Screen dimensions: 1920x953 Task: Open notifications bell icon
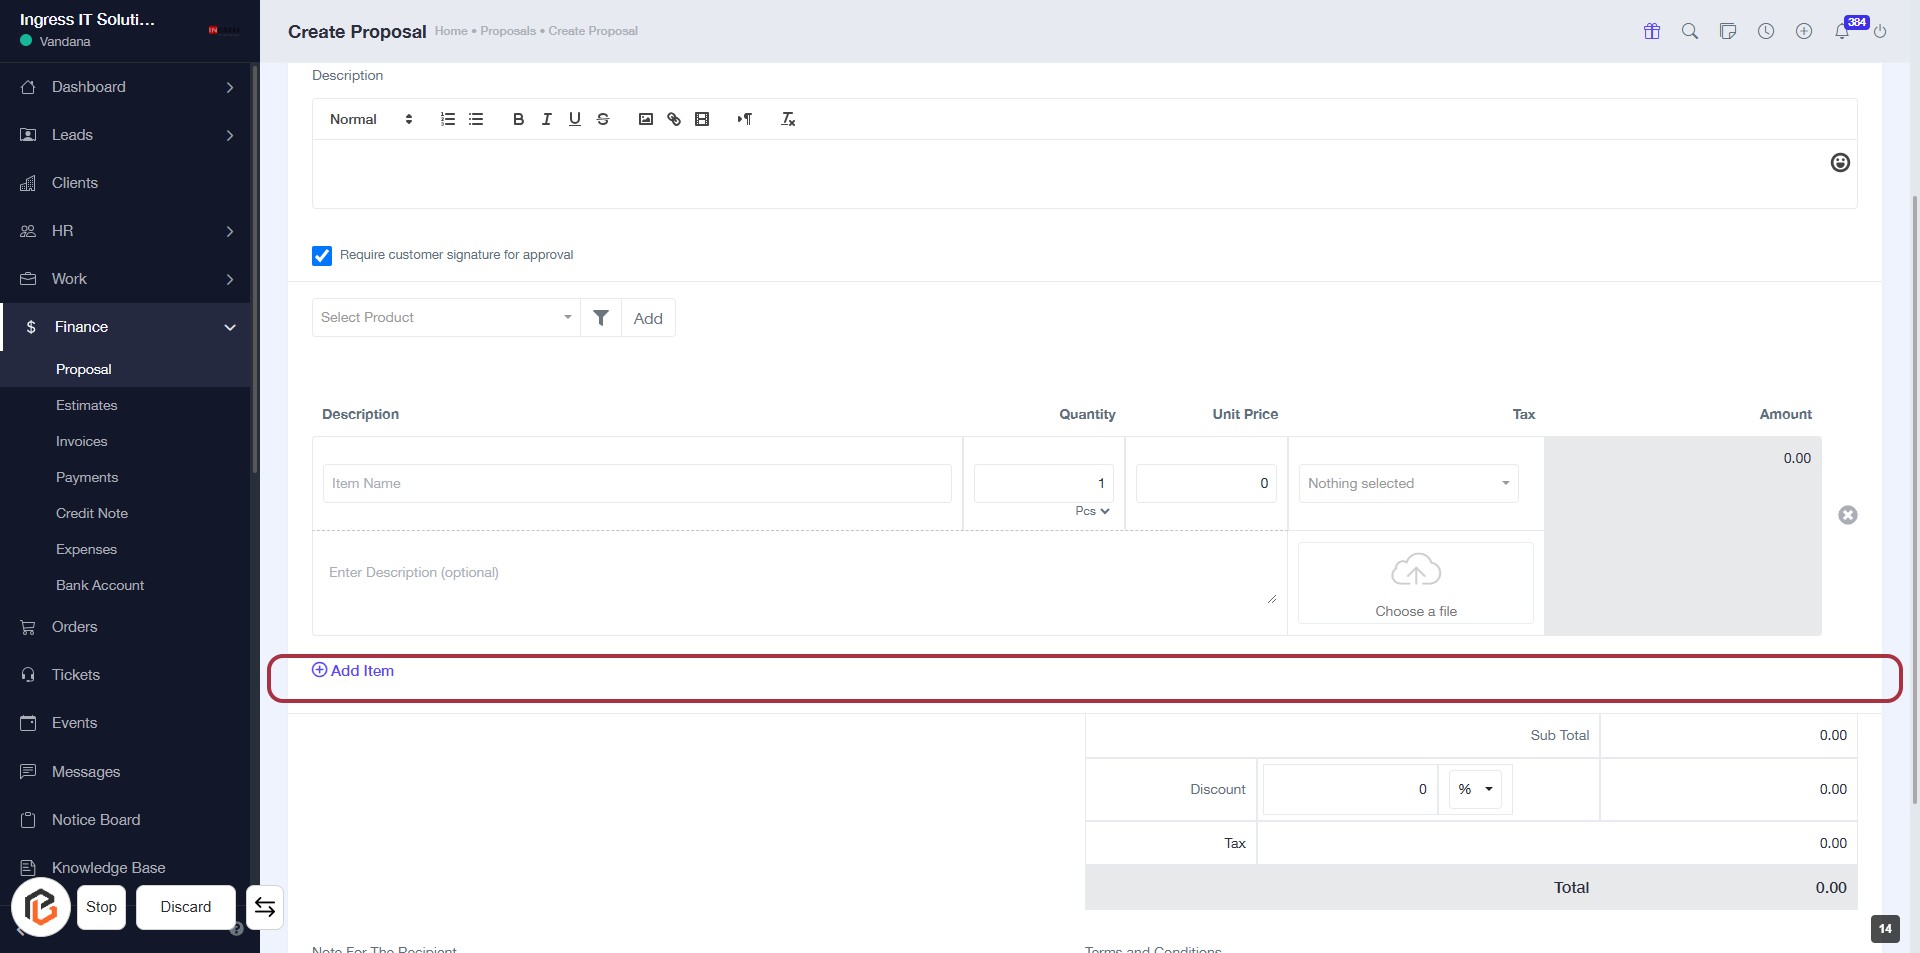(x=1841, y=32)
